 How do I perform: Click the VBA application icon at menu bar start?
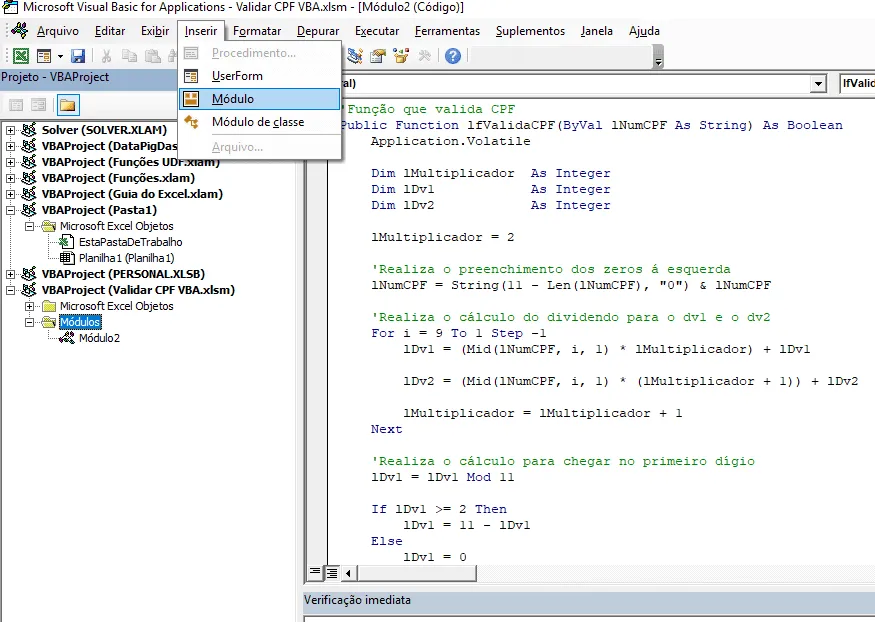click(19, 31)
